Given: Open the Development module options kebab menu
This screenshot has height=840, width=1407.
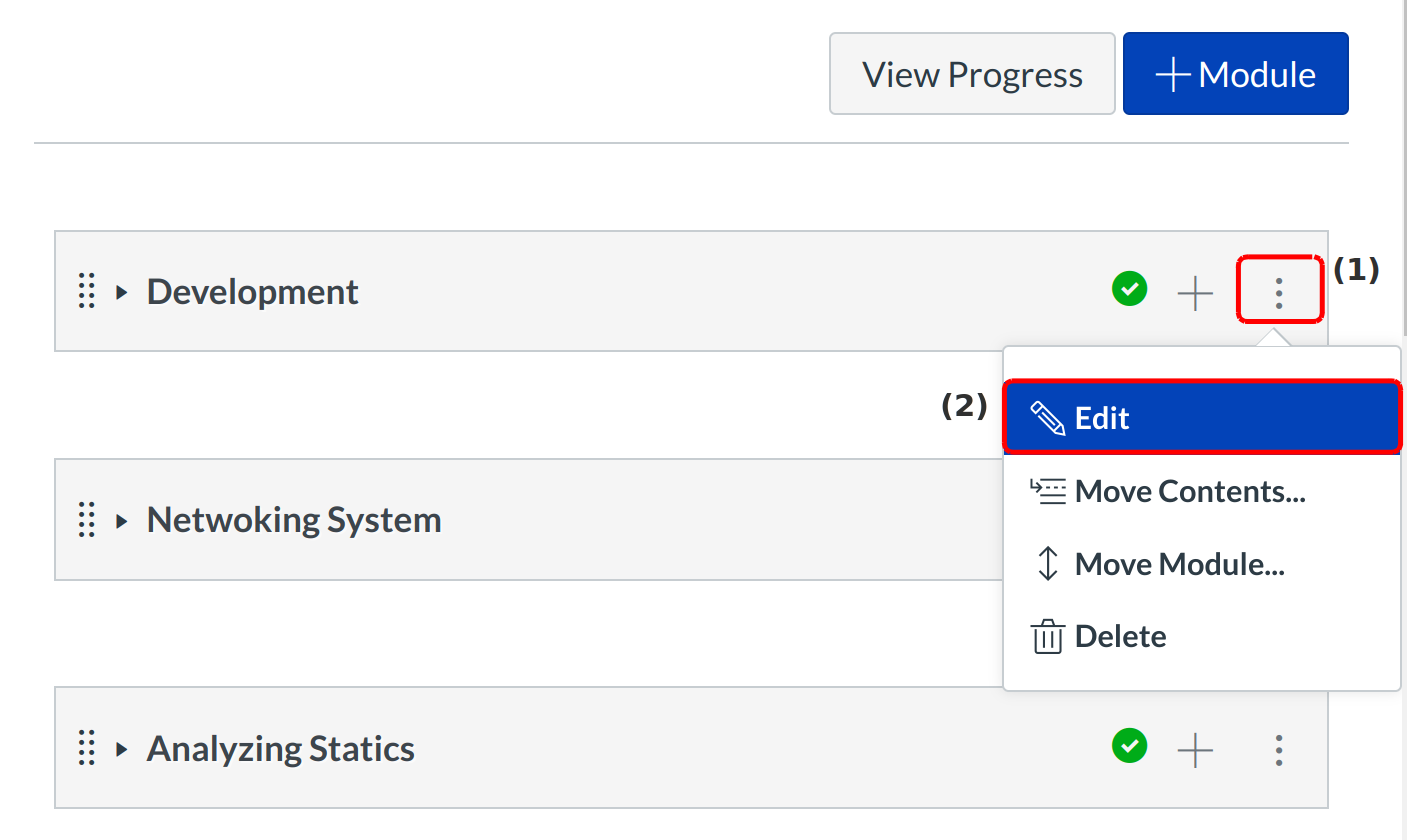Looking at the screenshot, I should click(1279, 292).
